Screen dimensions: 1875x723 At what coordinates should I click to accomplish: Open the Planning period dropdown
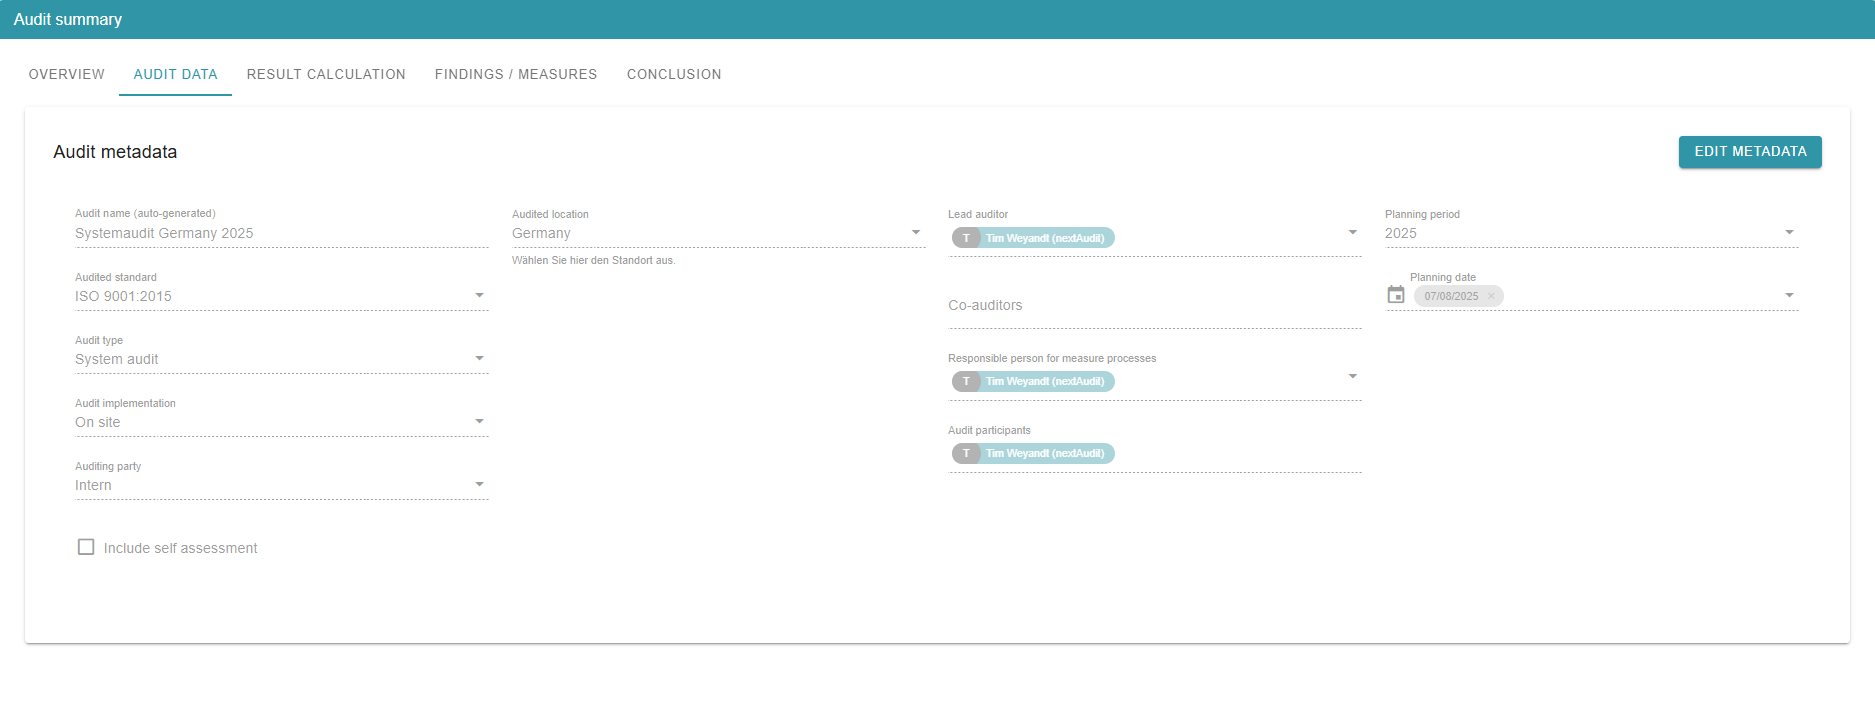click(x=1789, y=232)
